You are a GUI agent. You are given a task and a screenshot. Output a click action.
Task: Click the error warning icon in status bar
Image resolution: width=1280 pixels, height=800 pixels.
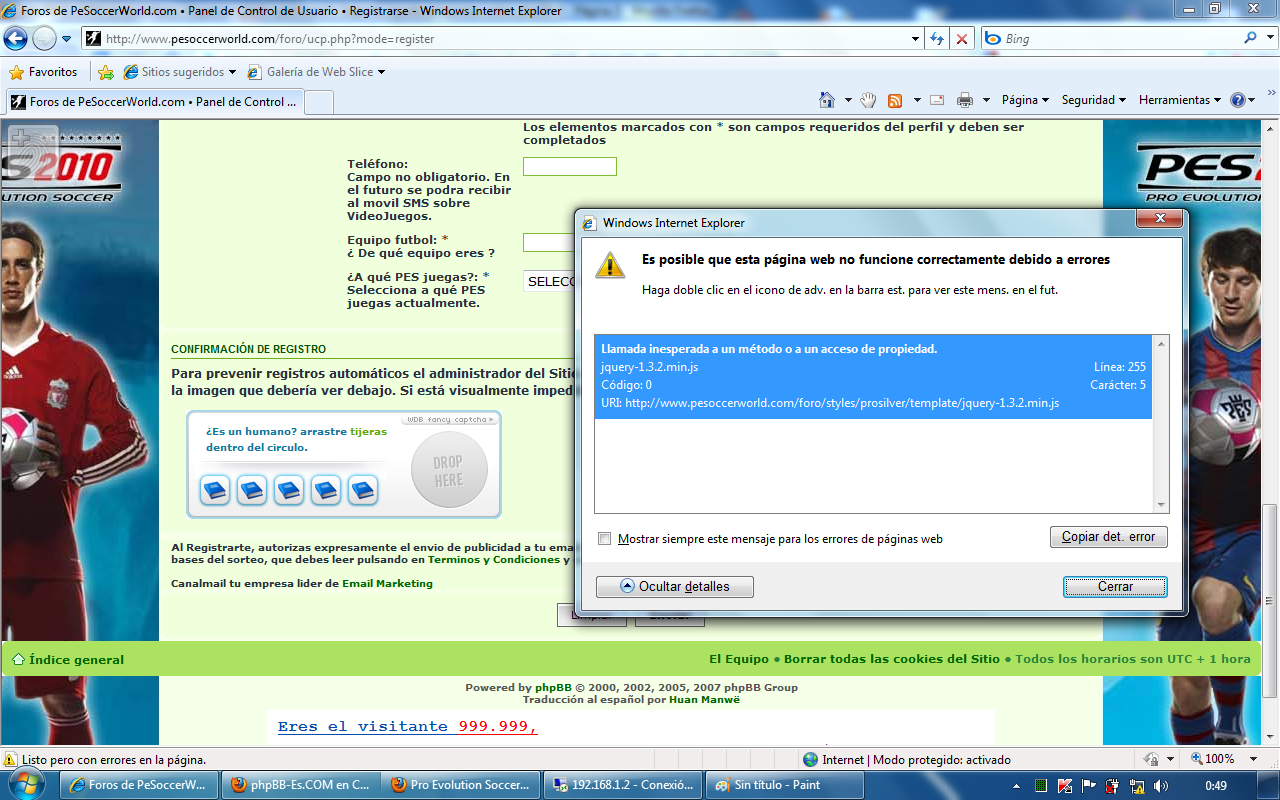pos(11,760)
